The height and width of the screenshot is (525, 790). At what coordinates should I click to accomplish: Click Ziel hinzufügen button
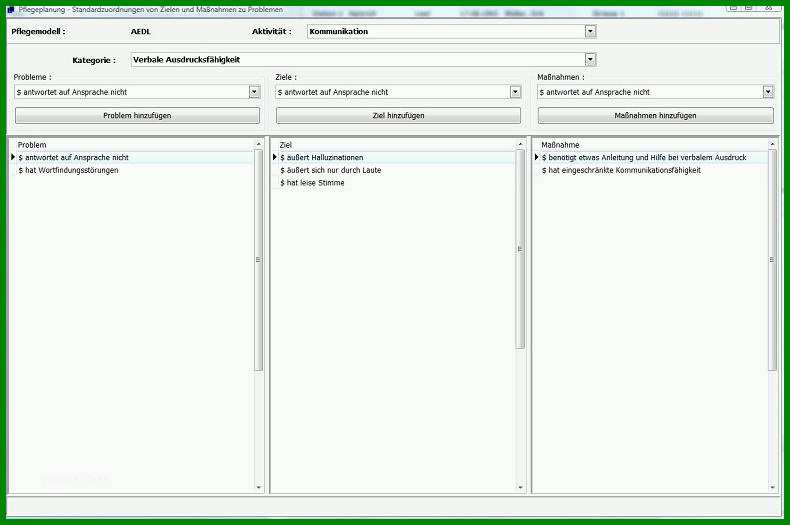point(398,115)
